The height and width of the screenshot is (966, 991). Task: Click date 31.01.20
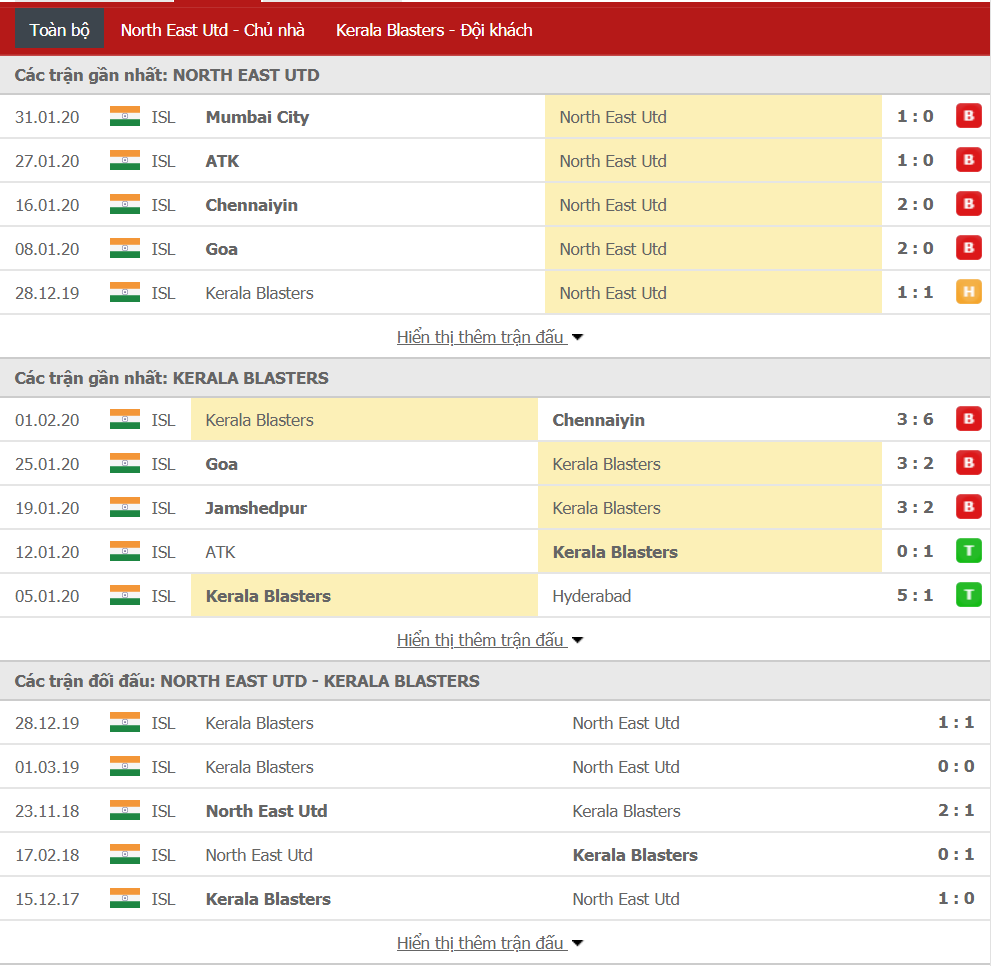click(47, 117)
